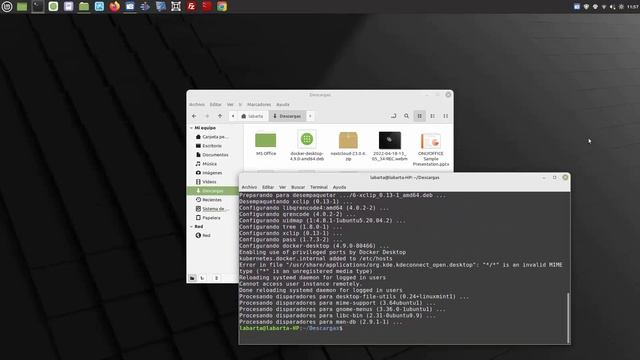
Task: Open the green folder launcher in the panel
Action: 22,6
